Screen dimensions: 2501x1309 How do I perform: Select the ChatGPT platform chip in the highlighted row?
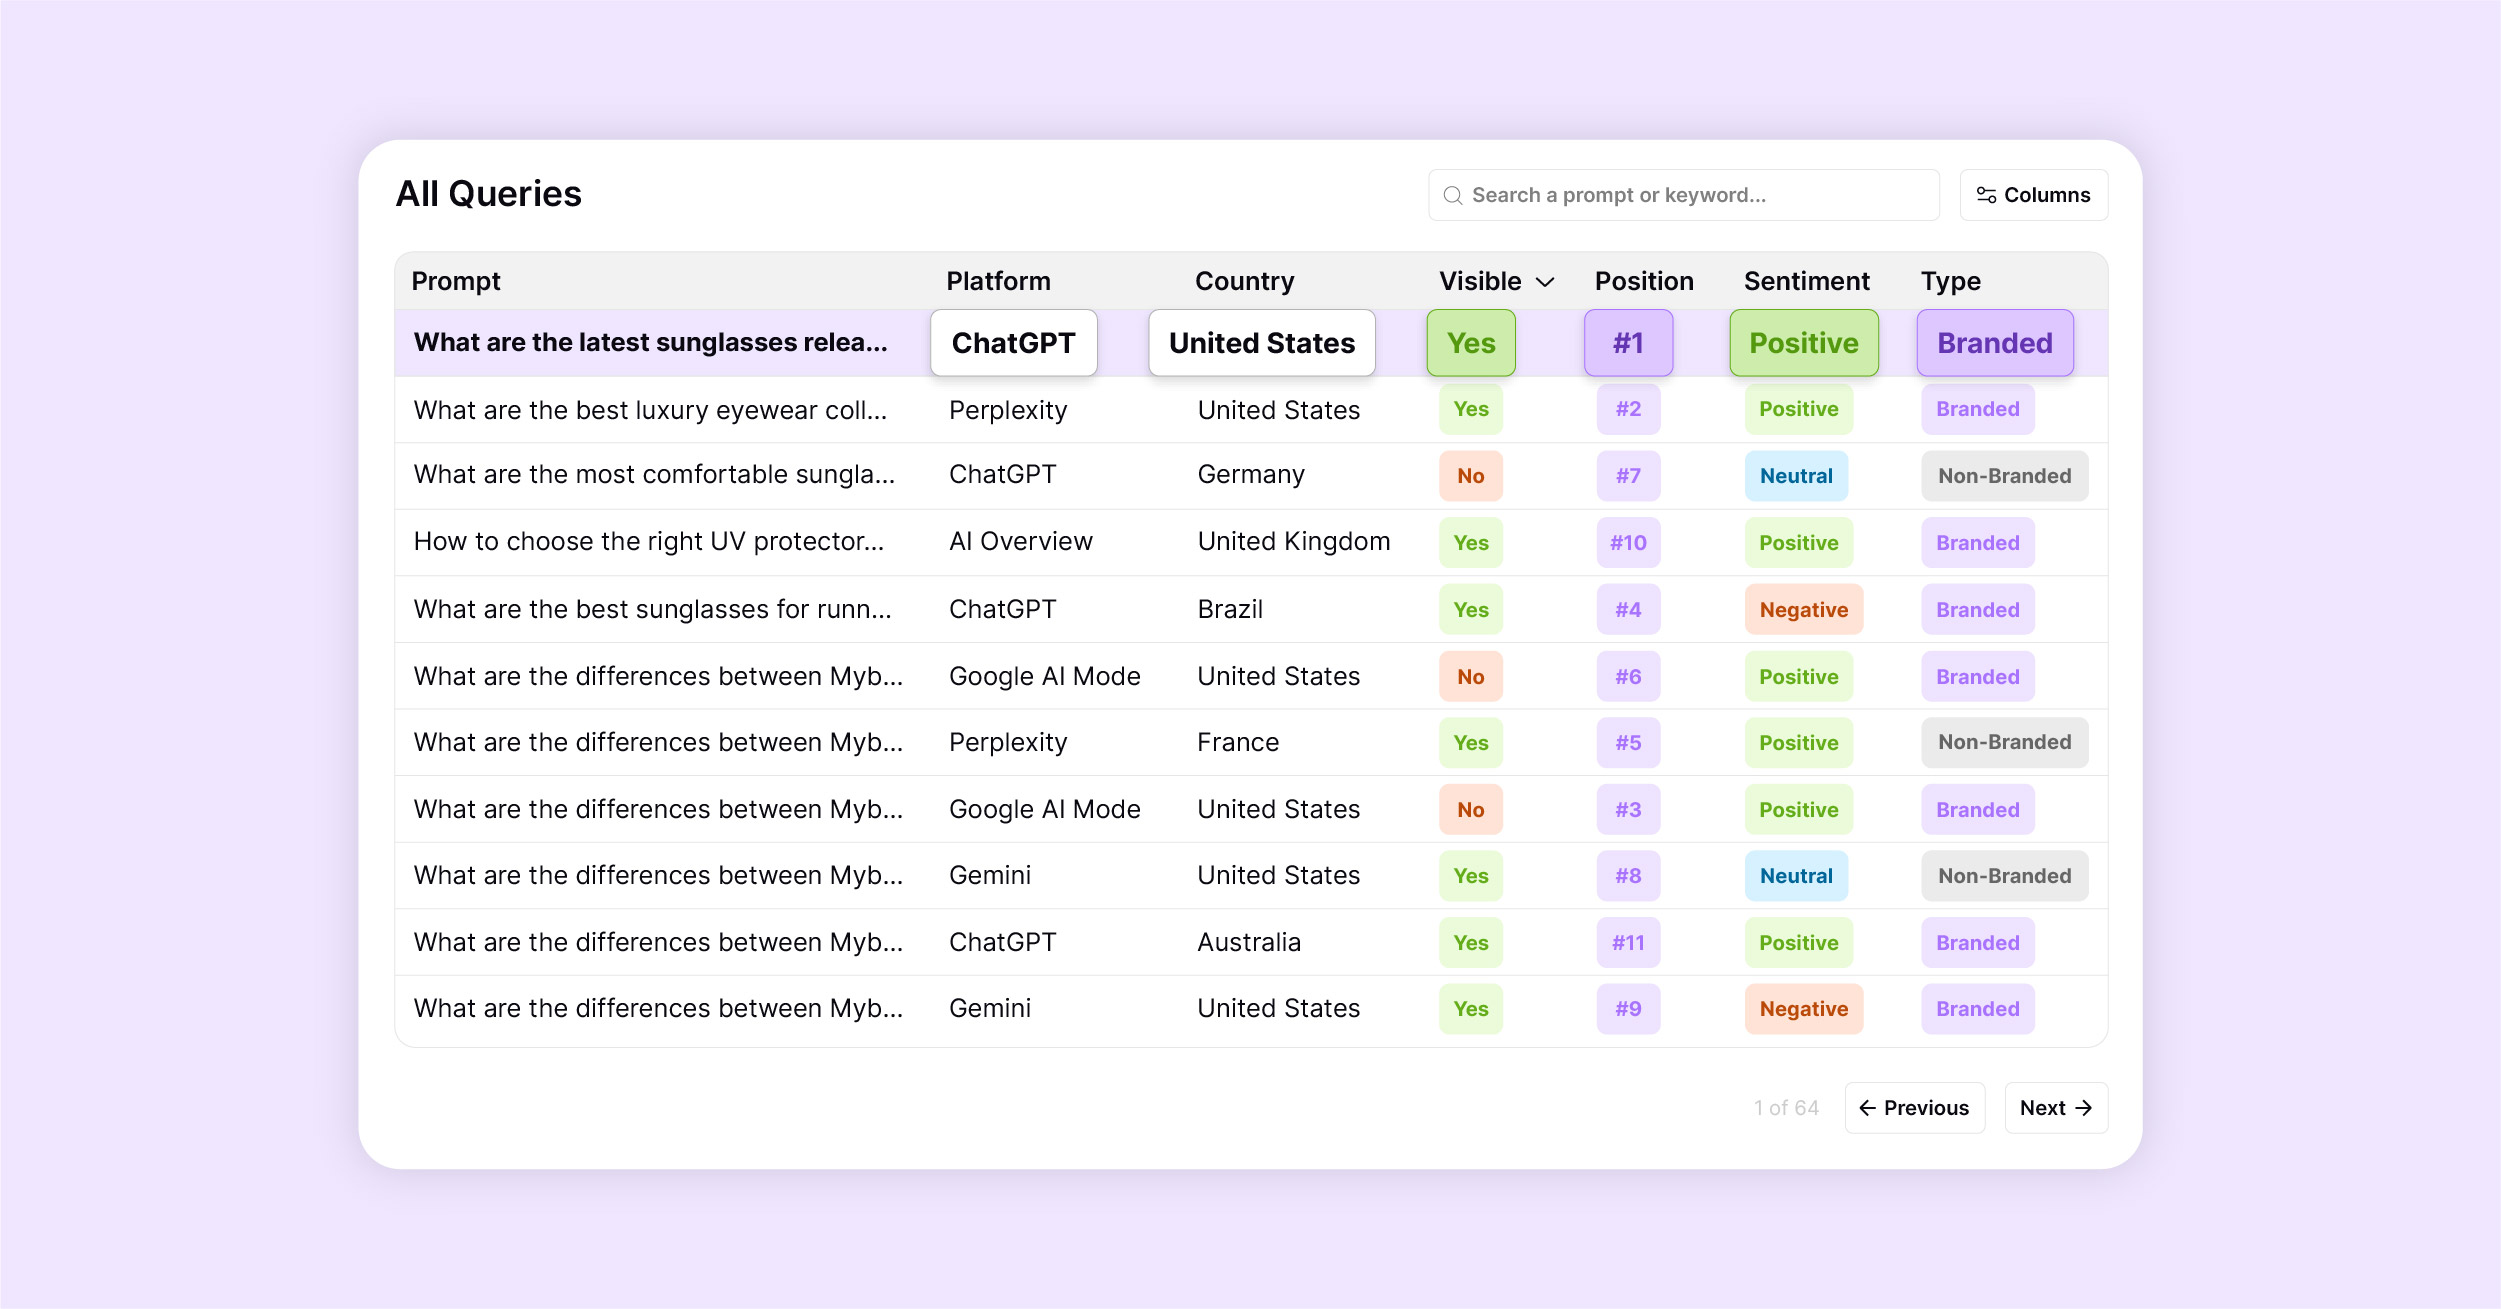tap(1013, 343)
